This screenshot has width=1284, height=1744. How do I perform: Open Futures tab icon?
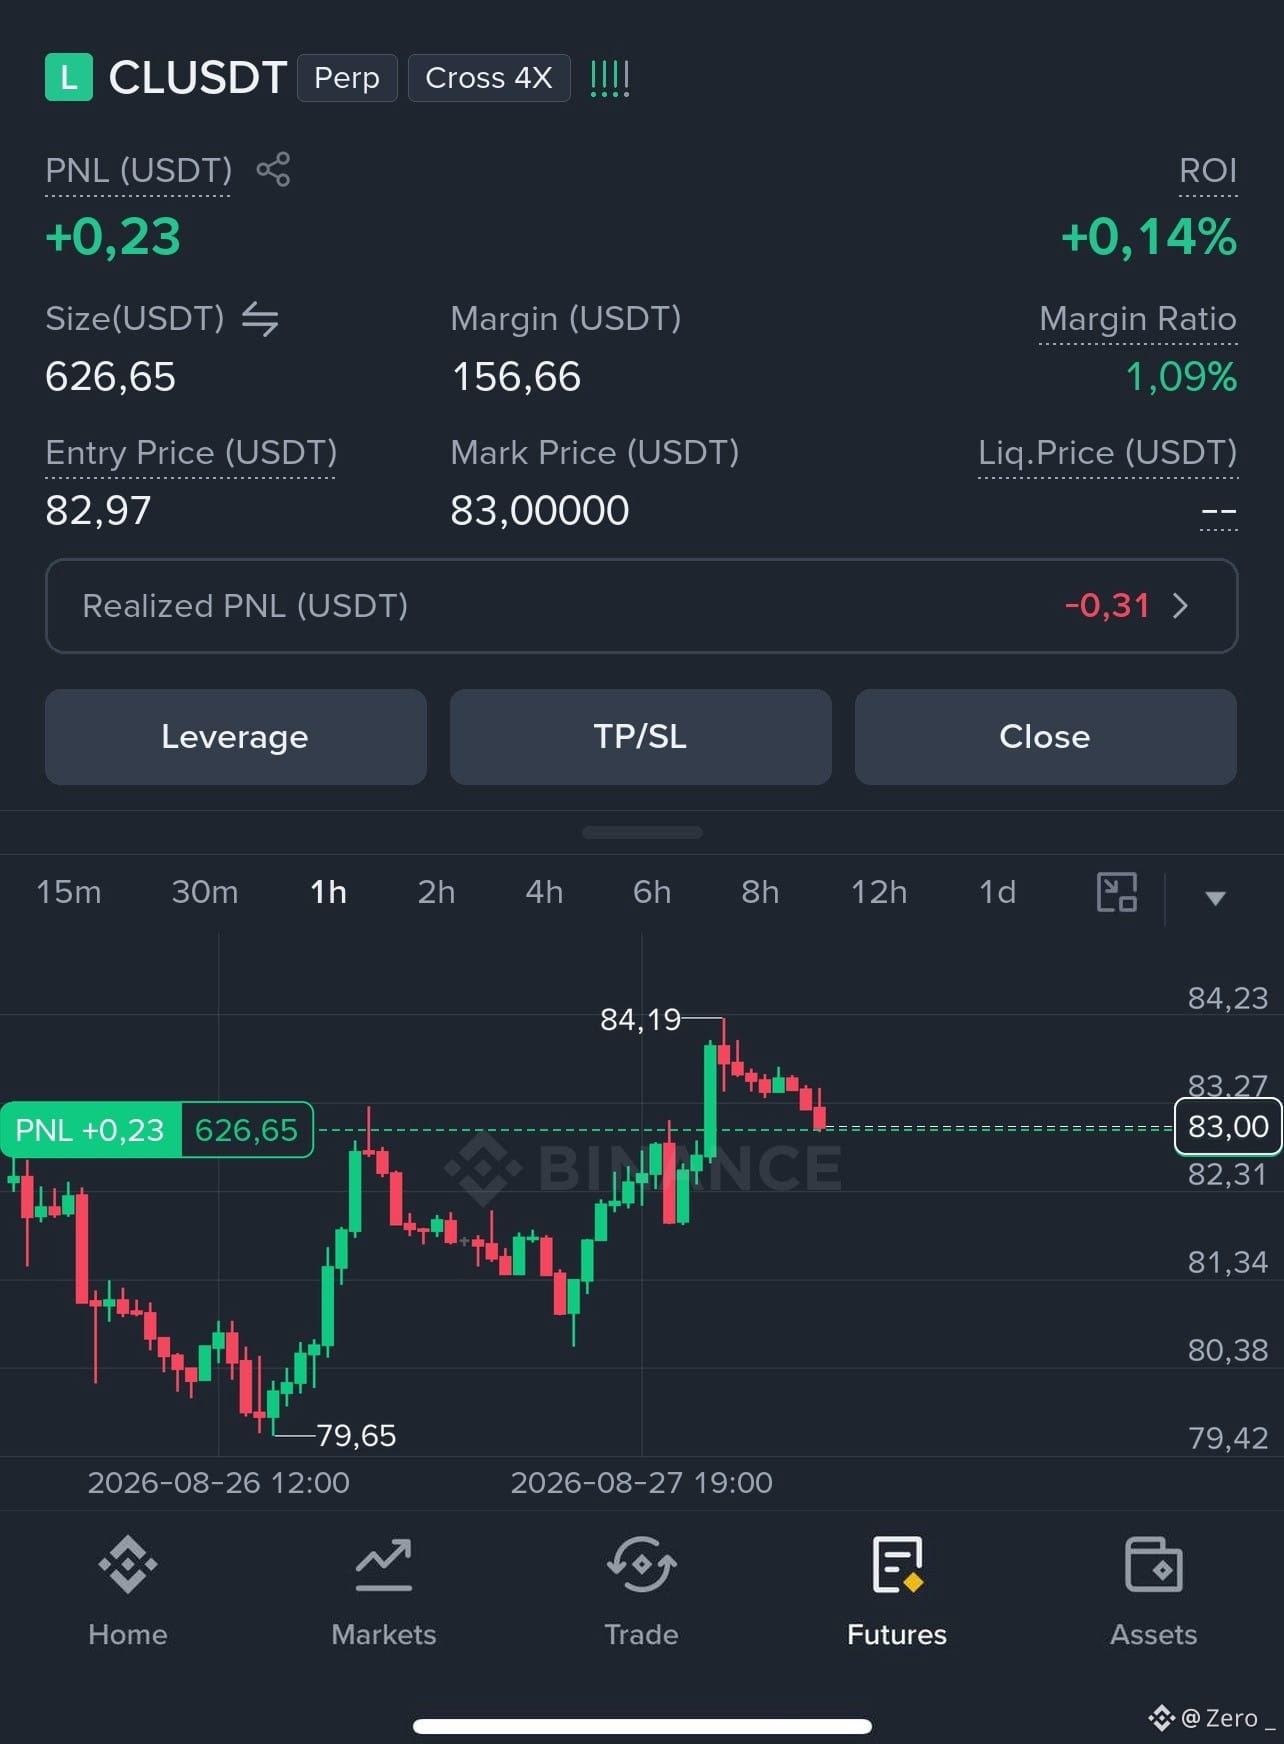coord(897,1564)
